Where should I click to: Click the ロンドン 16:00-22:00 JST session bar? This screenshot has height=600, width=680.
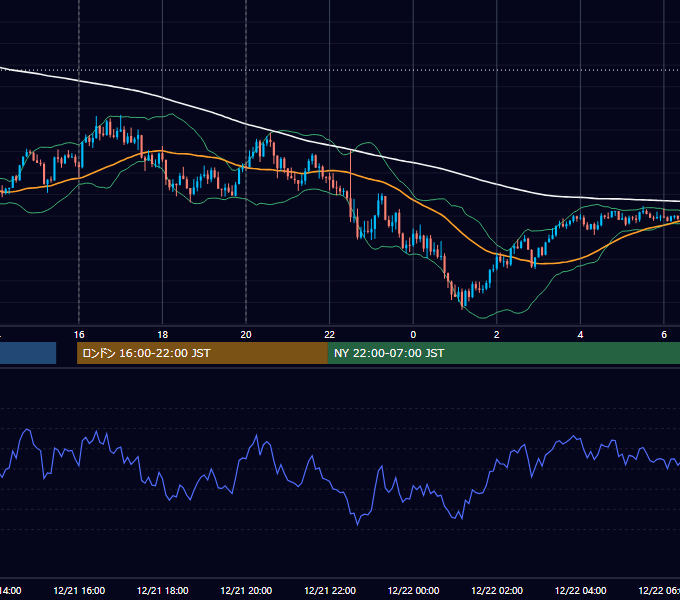pos(202,353)
